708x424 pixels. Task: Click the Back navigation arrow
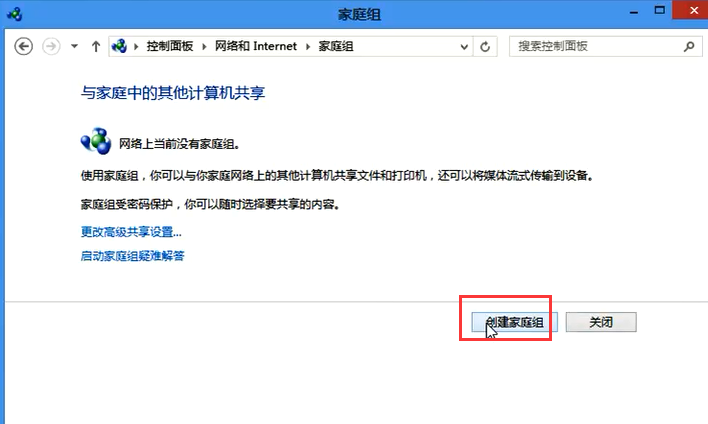pos(23,46)
